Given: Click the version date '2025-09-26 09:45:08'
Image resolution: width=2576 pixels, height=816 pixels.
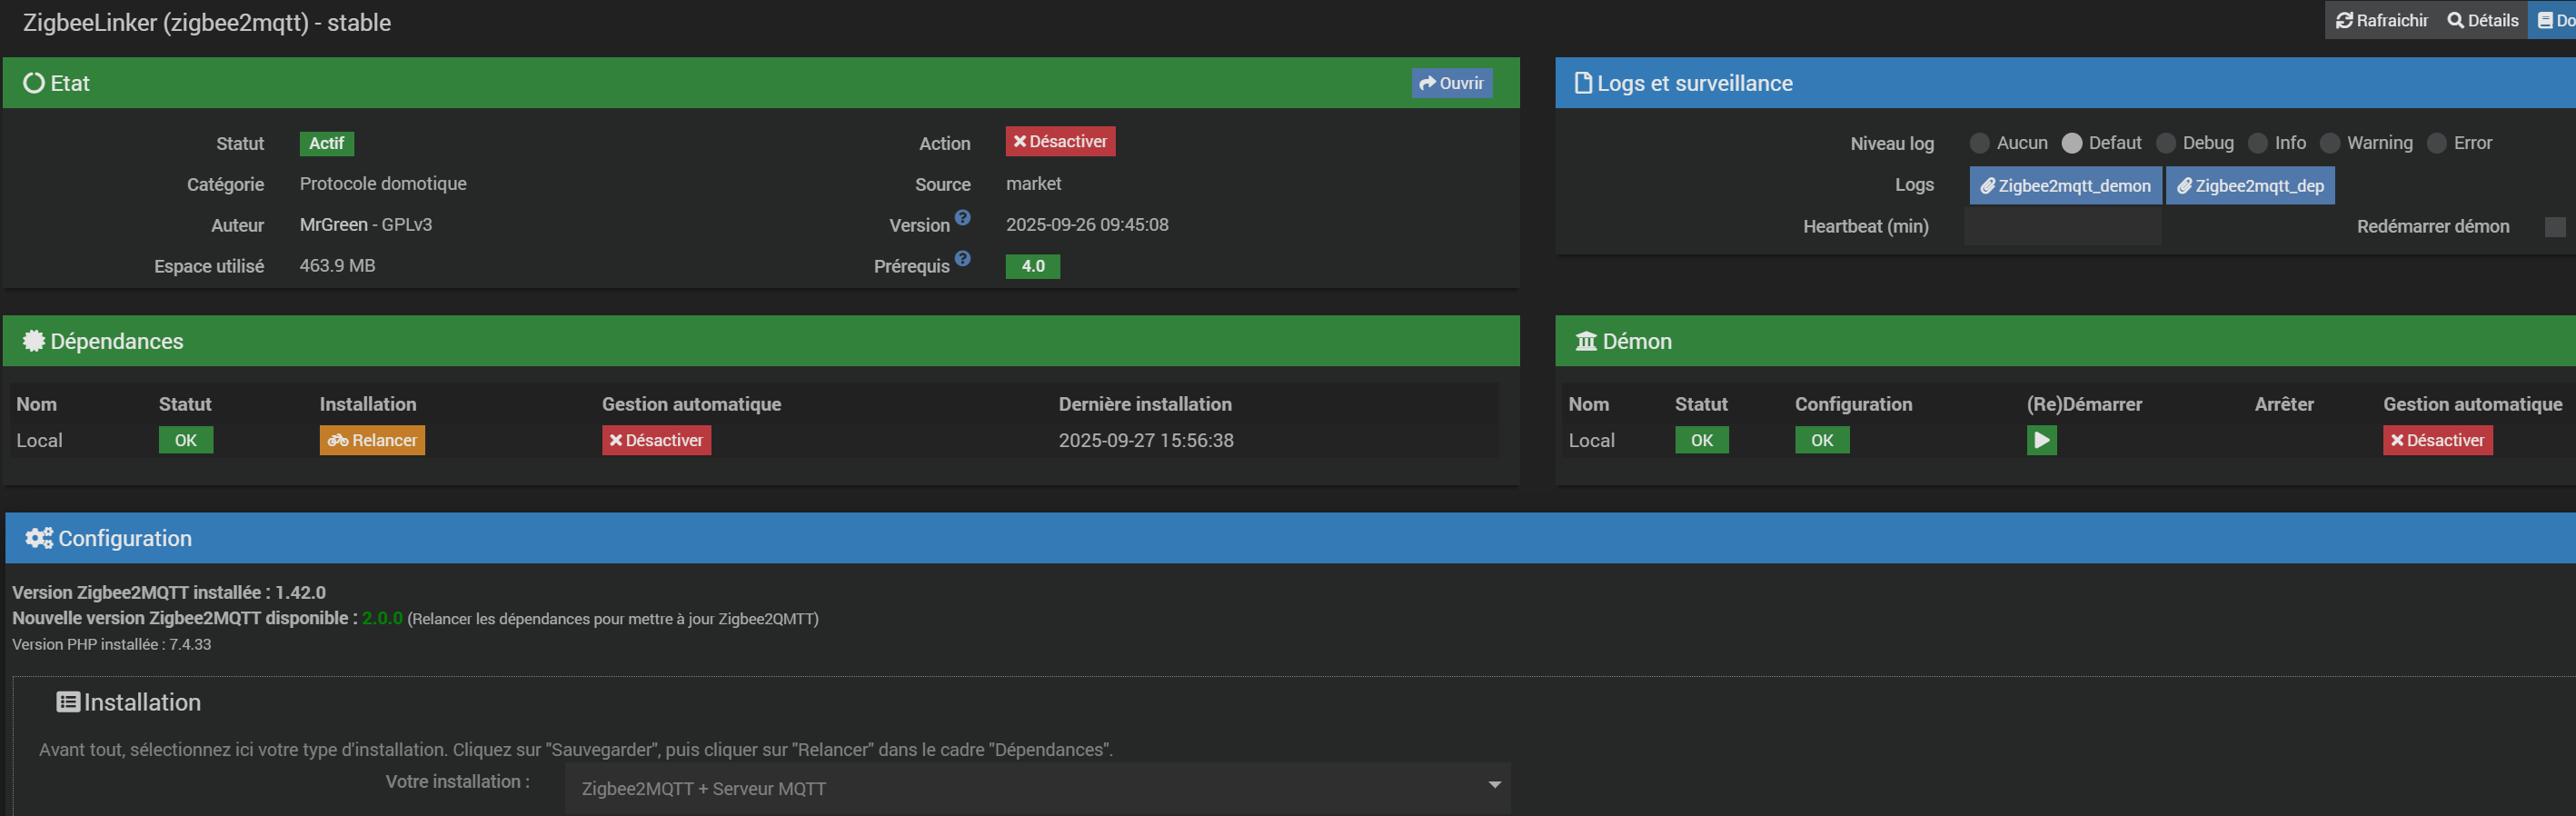Looking at the screenshot, I should point(1087,225).
